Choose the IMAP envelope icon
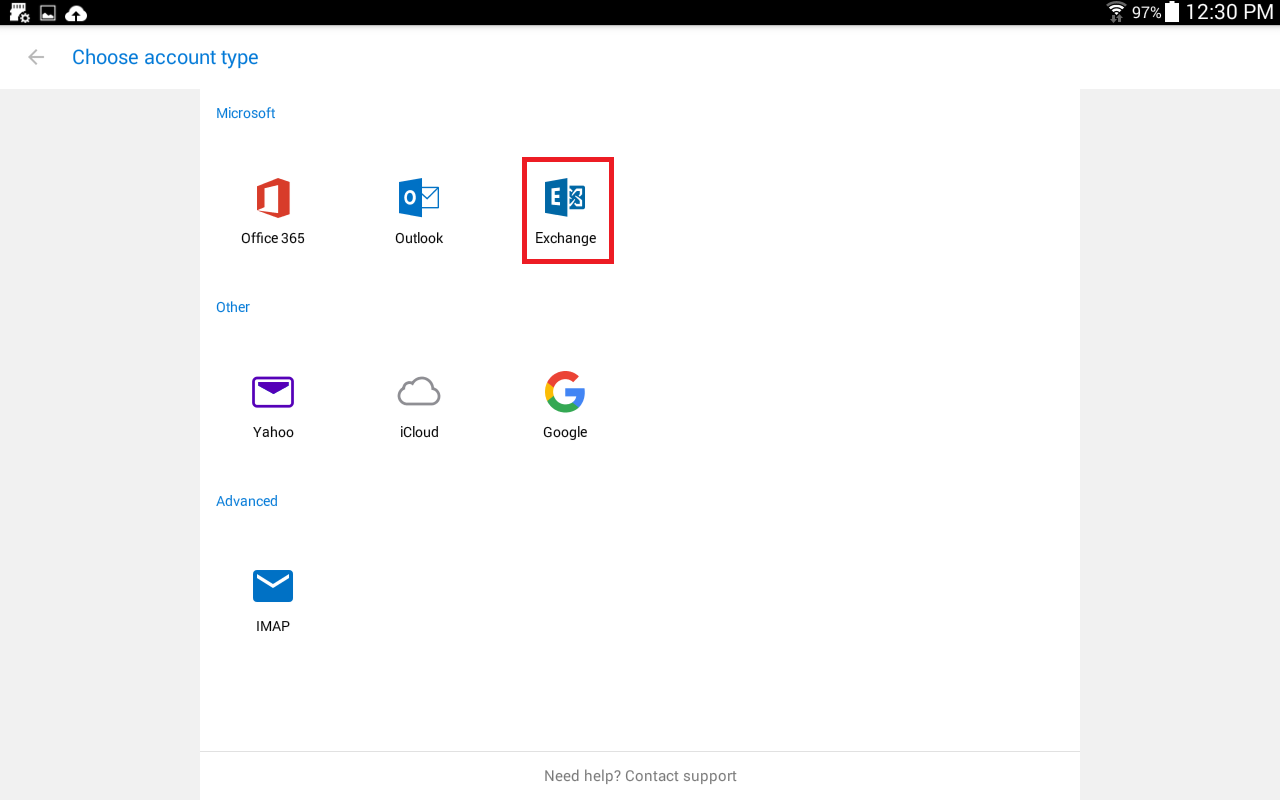Viewport: 1280px width, 800px height. point(273,586)
